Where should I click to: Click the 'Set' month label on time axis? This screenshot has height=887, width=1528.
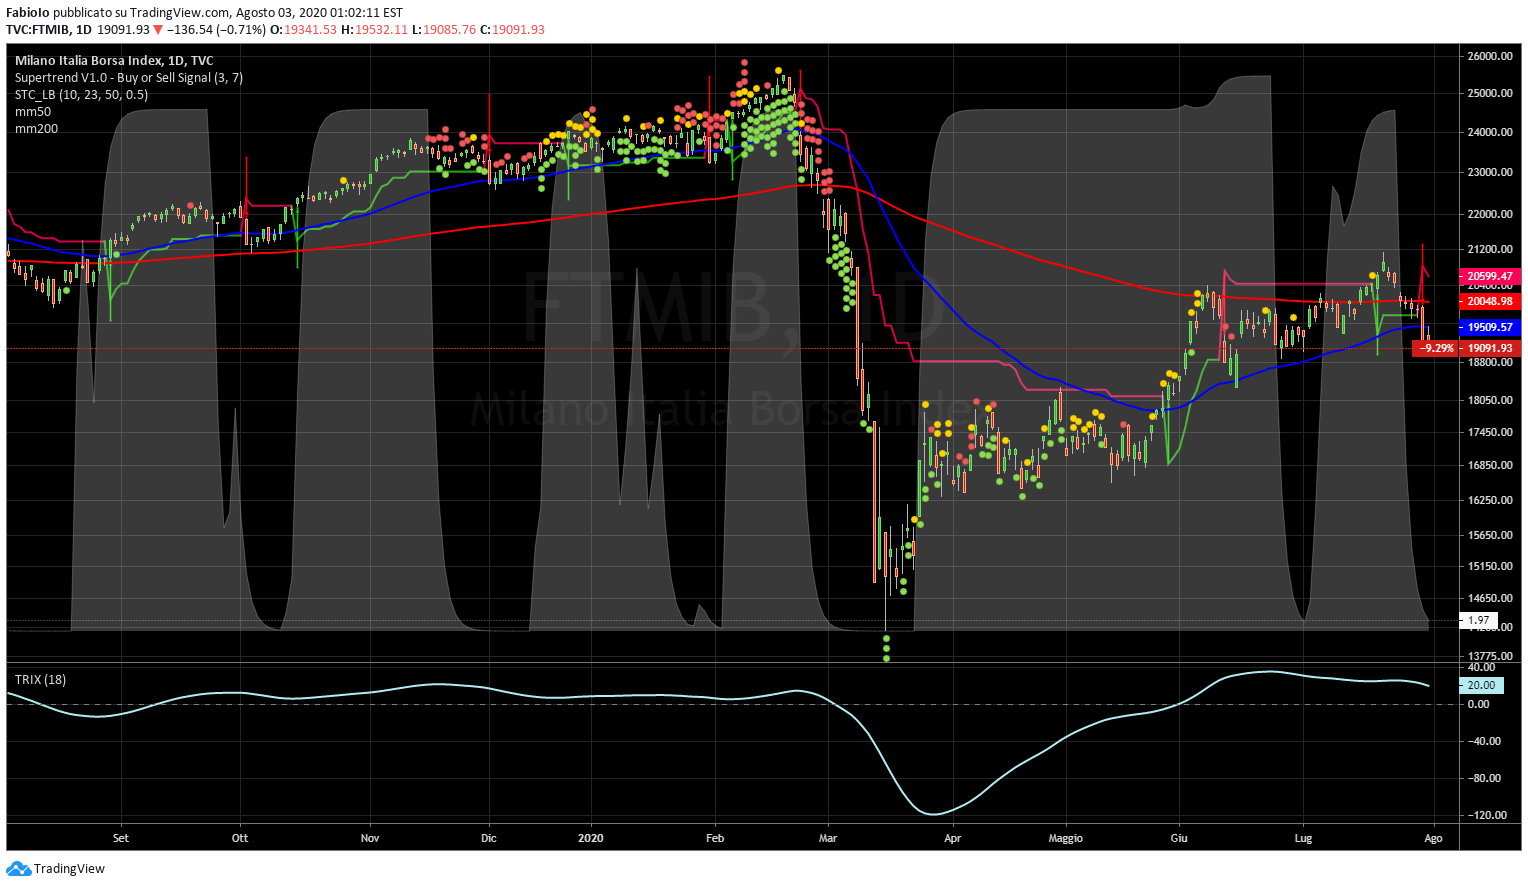click(121, 838)
